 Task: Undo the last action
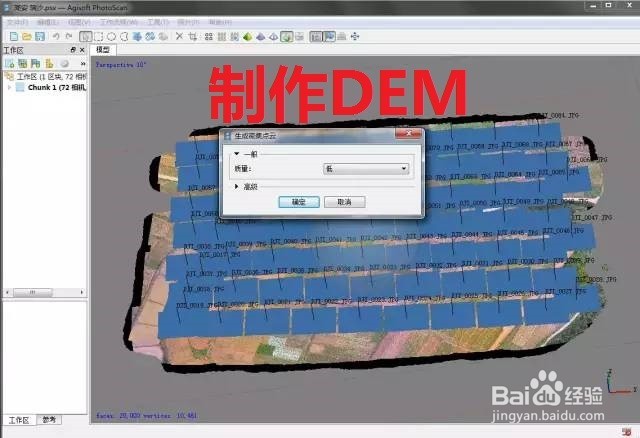point(56,37)
